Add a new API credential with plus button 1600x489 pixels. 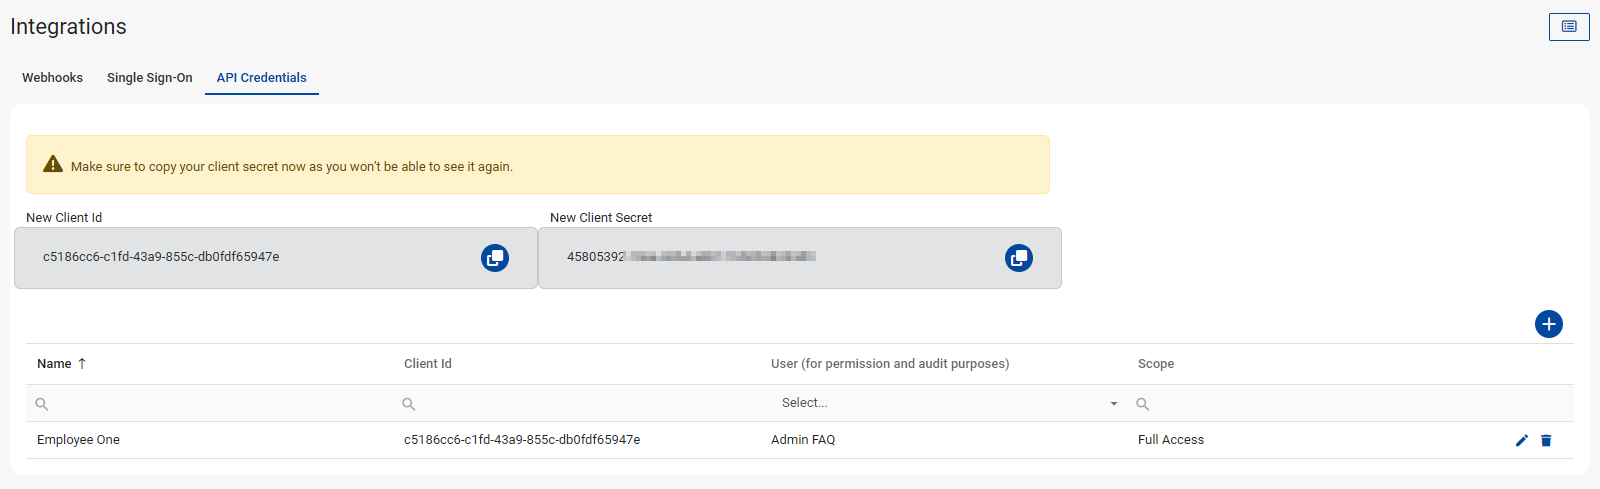click(1548, 324)
